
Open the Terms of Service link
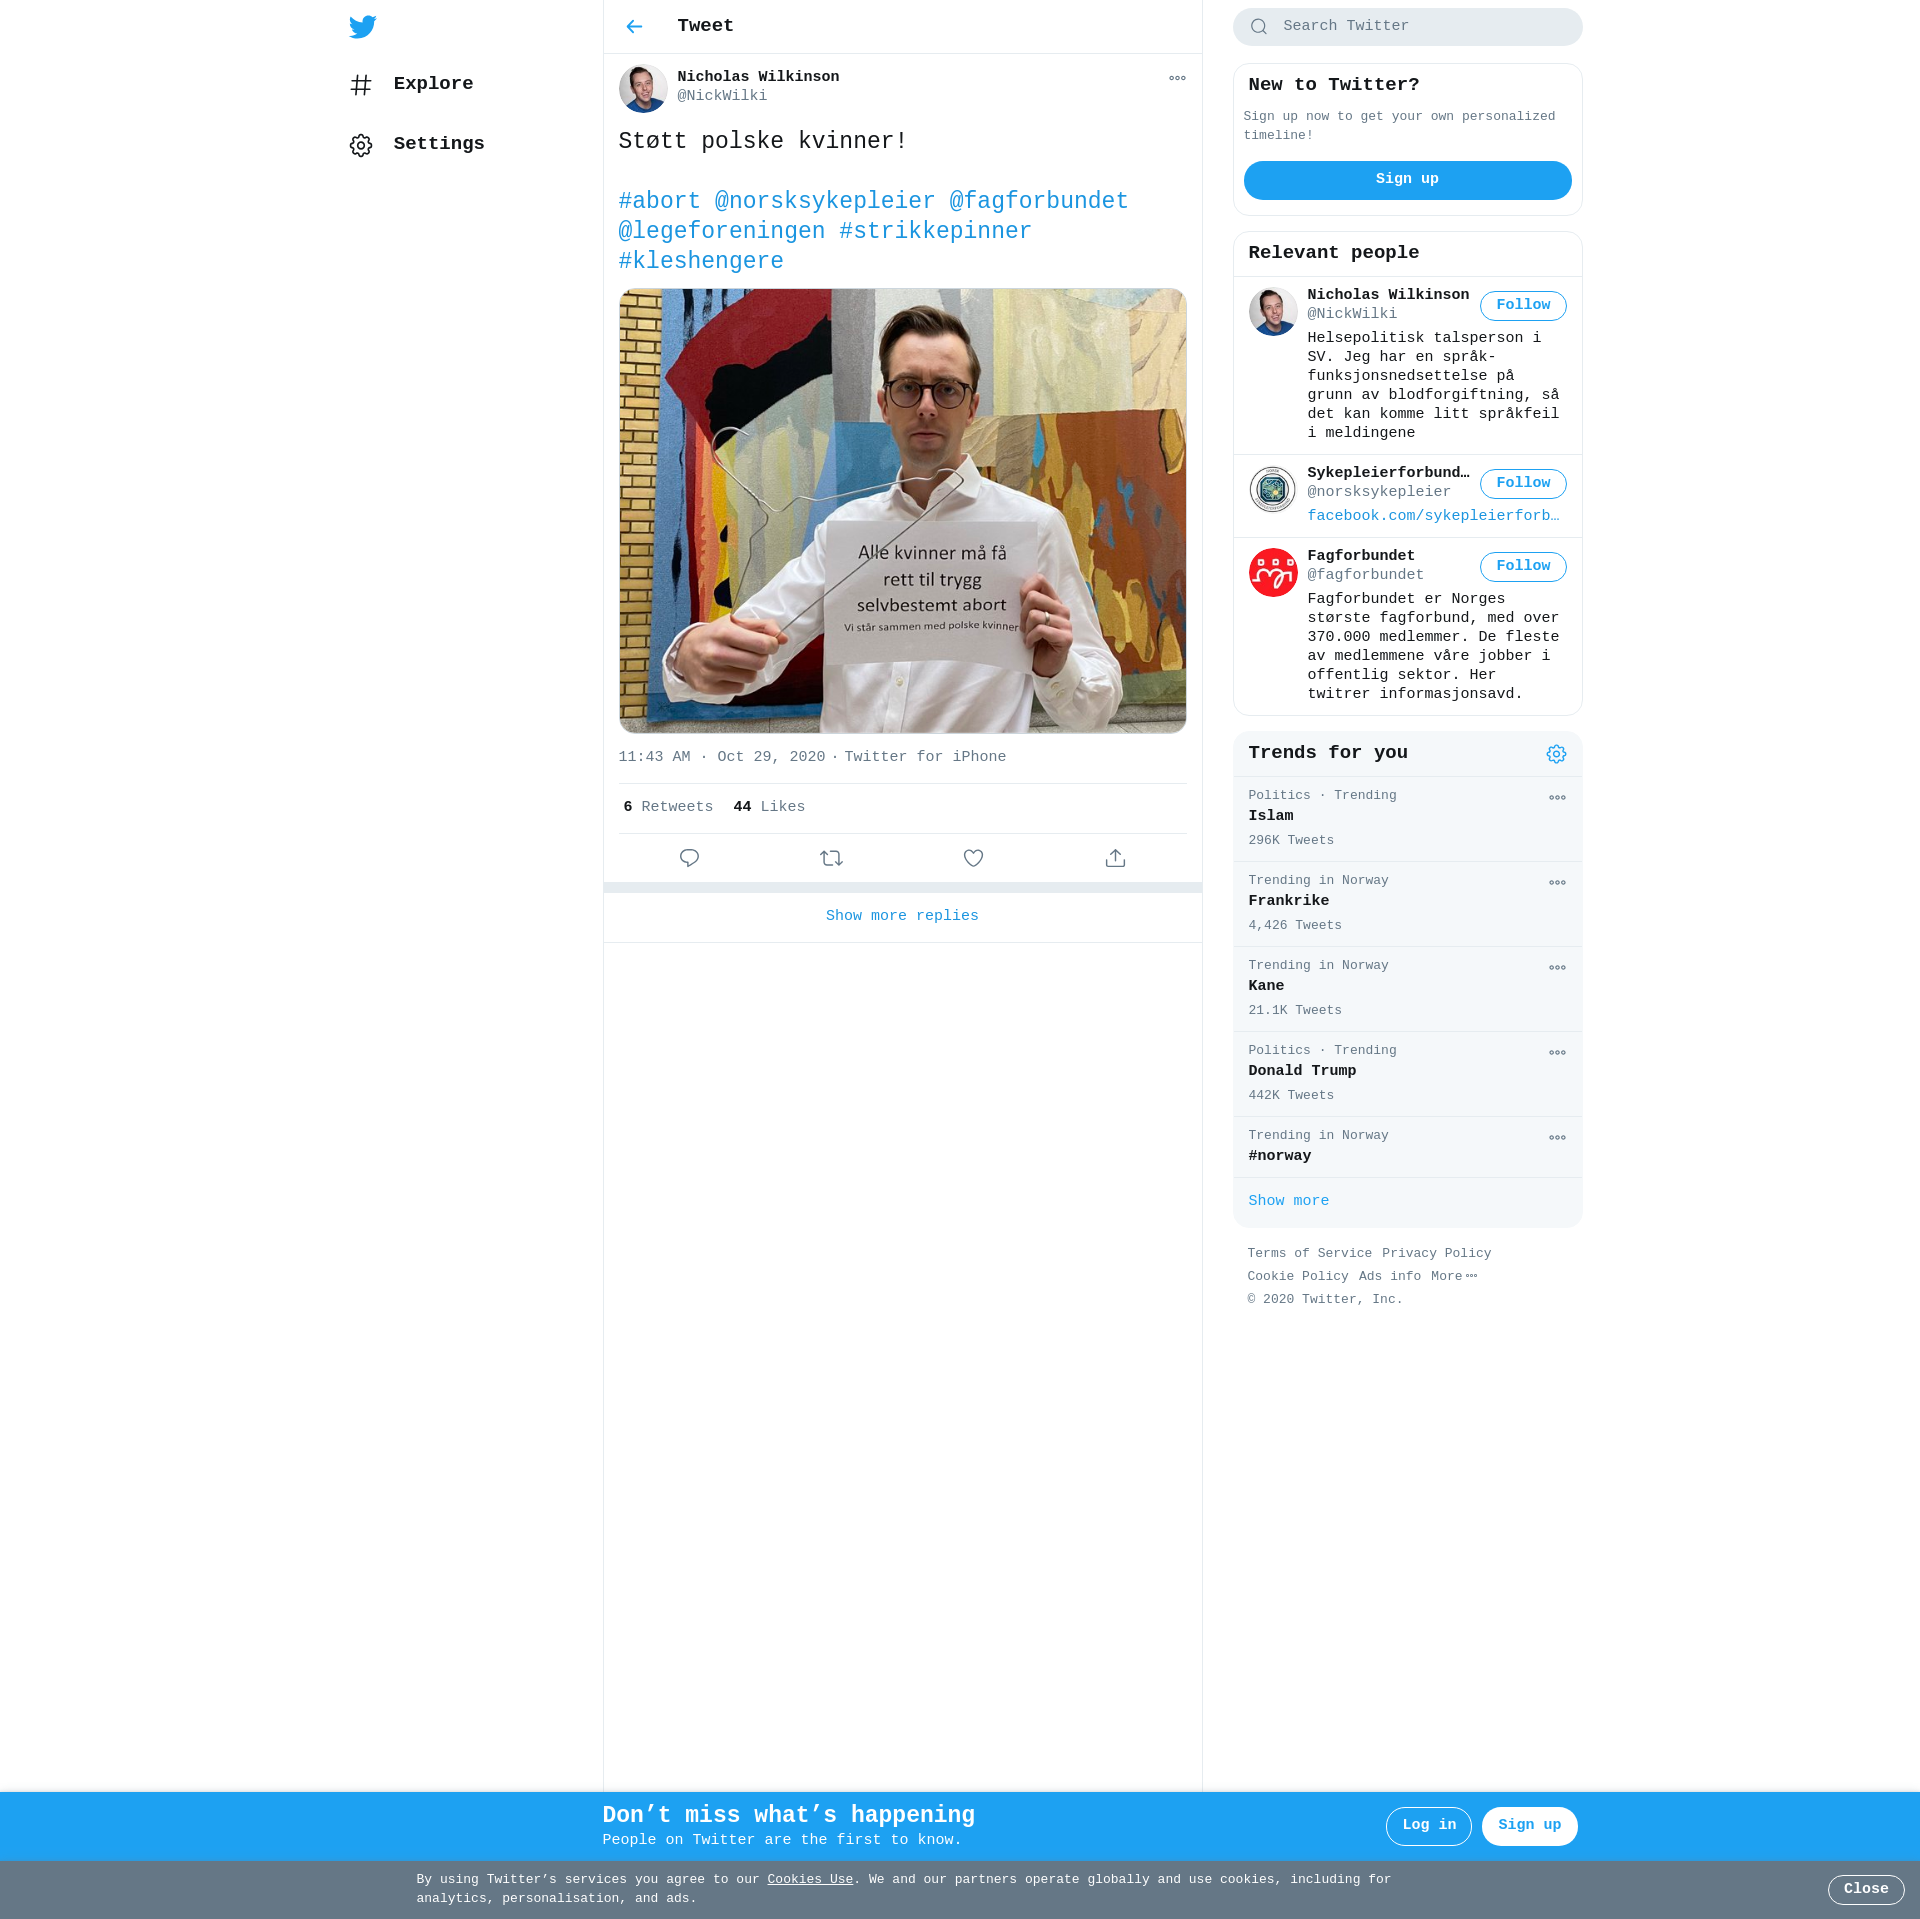[x=1309, y=1254]
